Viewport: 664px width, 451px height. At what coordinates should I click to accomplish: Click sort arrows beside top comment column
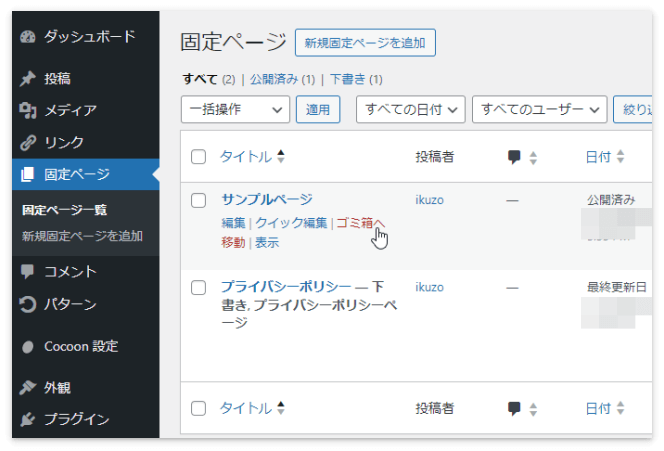[533, 158]
